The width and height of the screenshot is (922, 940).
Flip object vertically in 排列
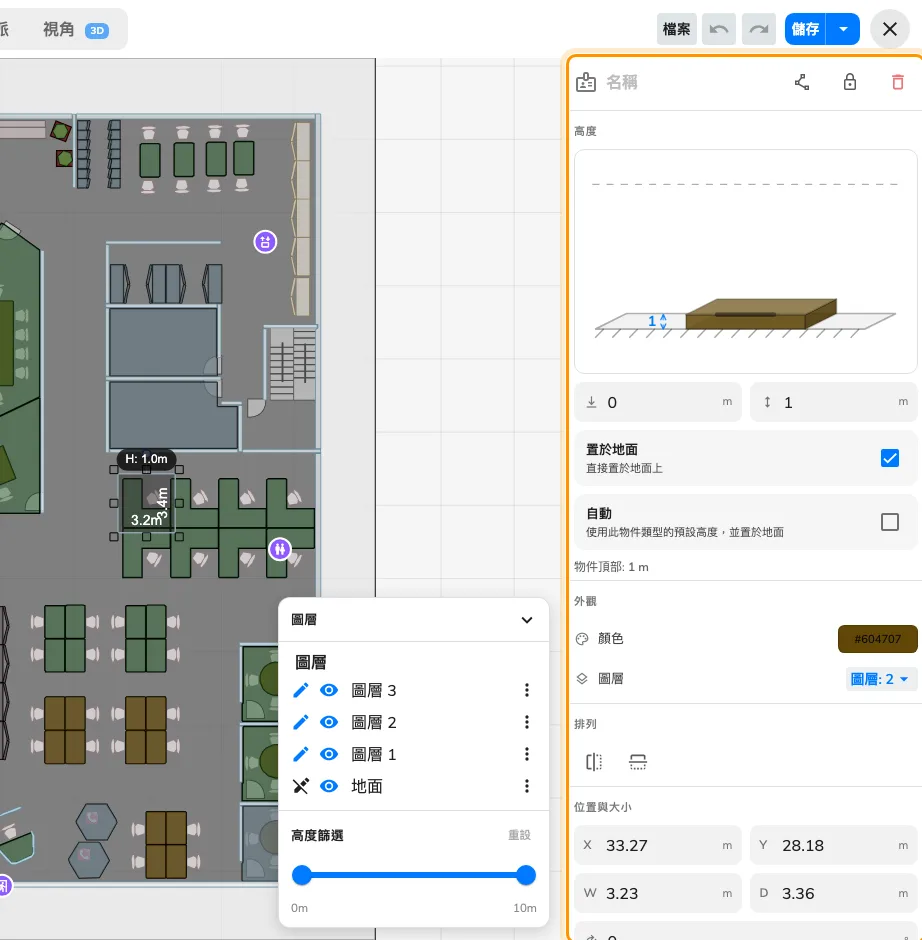[x=637, y=761]
